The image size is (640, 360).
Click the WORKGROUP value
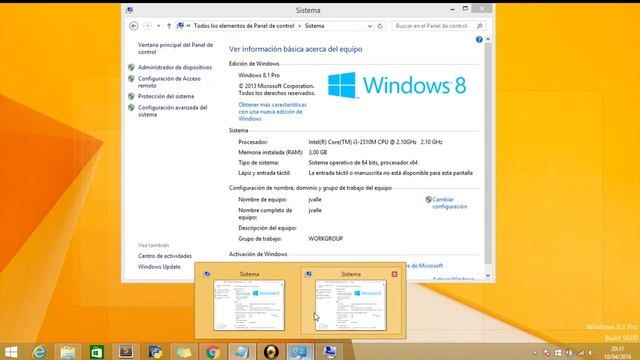click(326, 239)
